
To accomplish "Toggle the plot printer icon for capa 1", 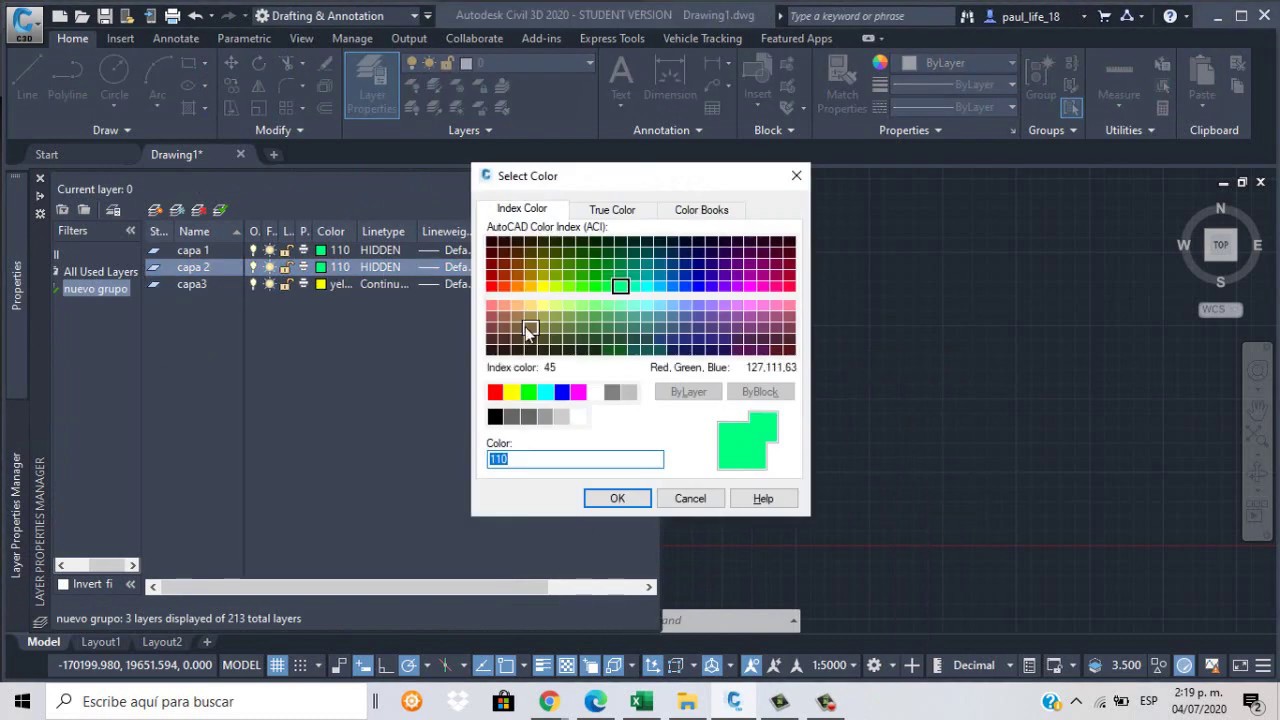I will [x=303, y=250].
